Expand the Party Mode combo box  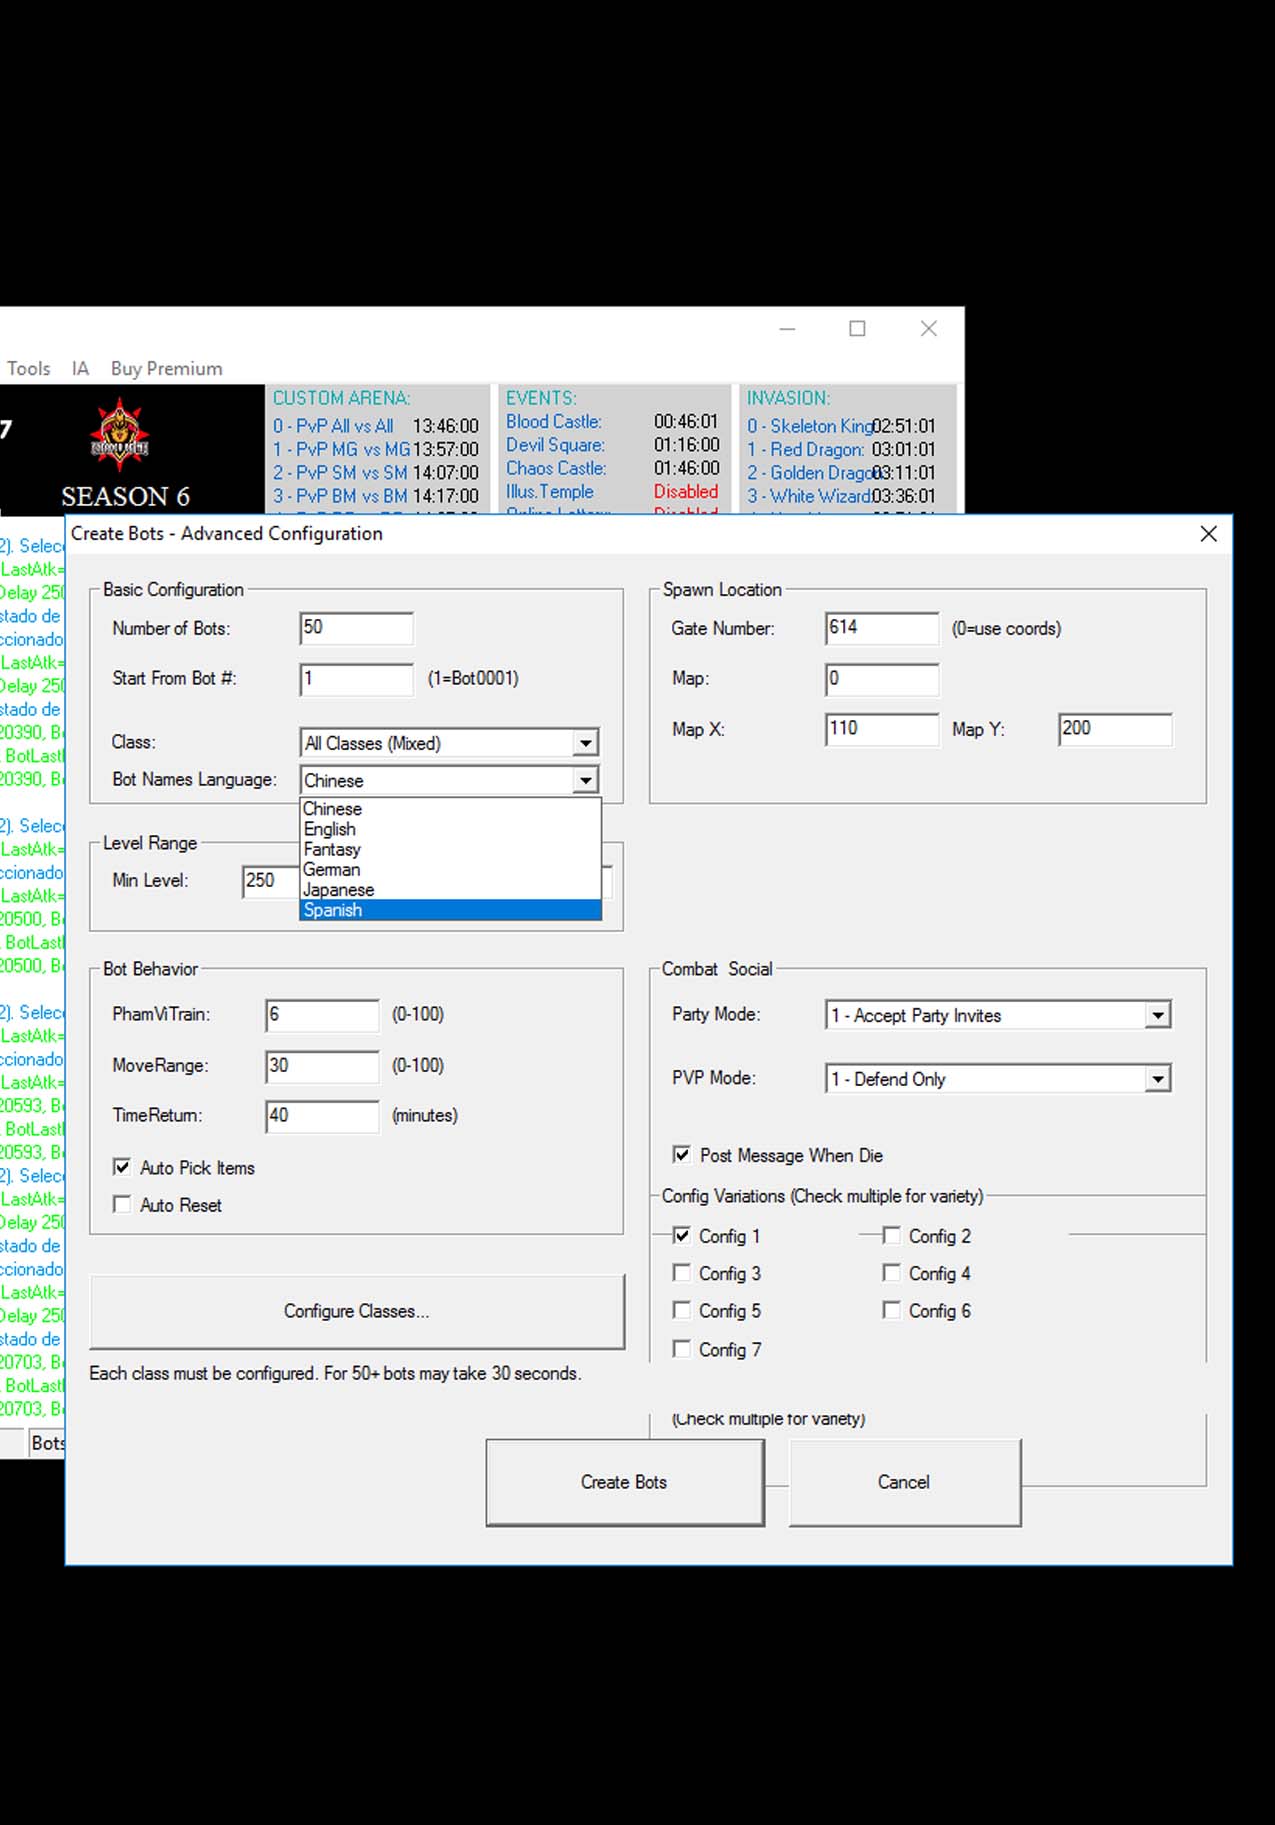pos(1157,1016)
